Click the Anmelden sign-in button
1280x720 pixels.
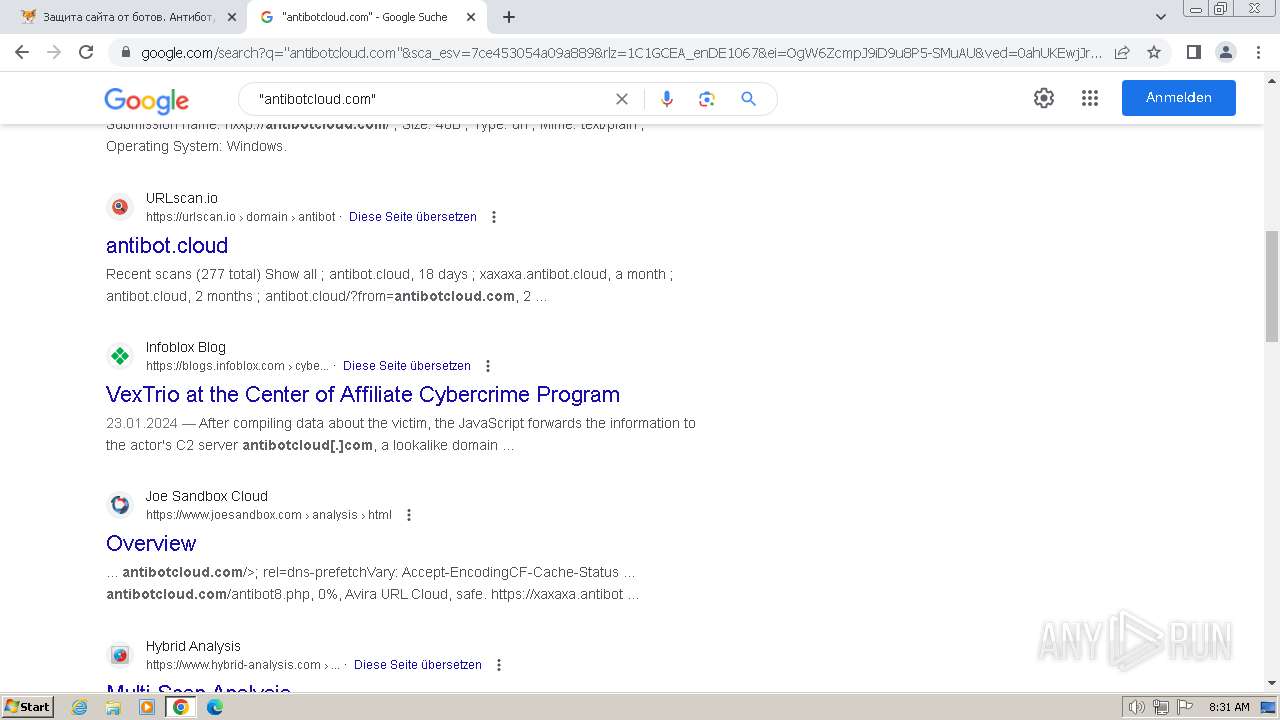tap(1179, 98)
